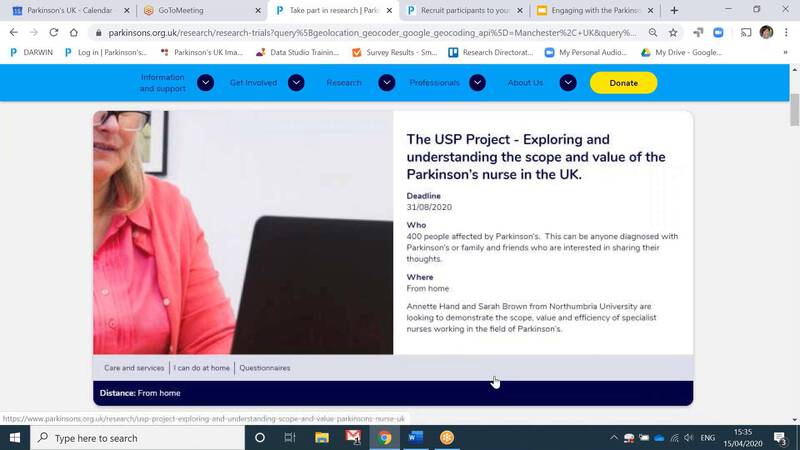800x450 pixels.
Task: Click the volume speaker icon in system tray
Action: point(689,438)
